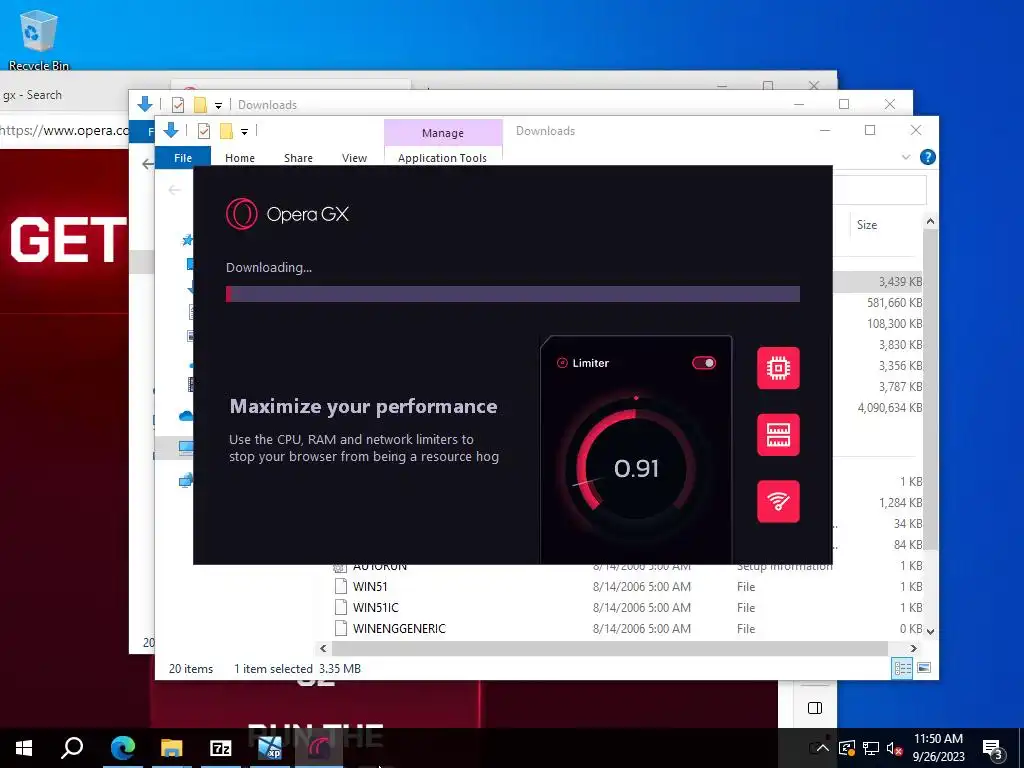Click the Opera GX logo in the installer
1024x768 pixels.
[287, 214]
